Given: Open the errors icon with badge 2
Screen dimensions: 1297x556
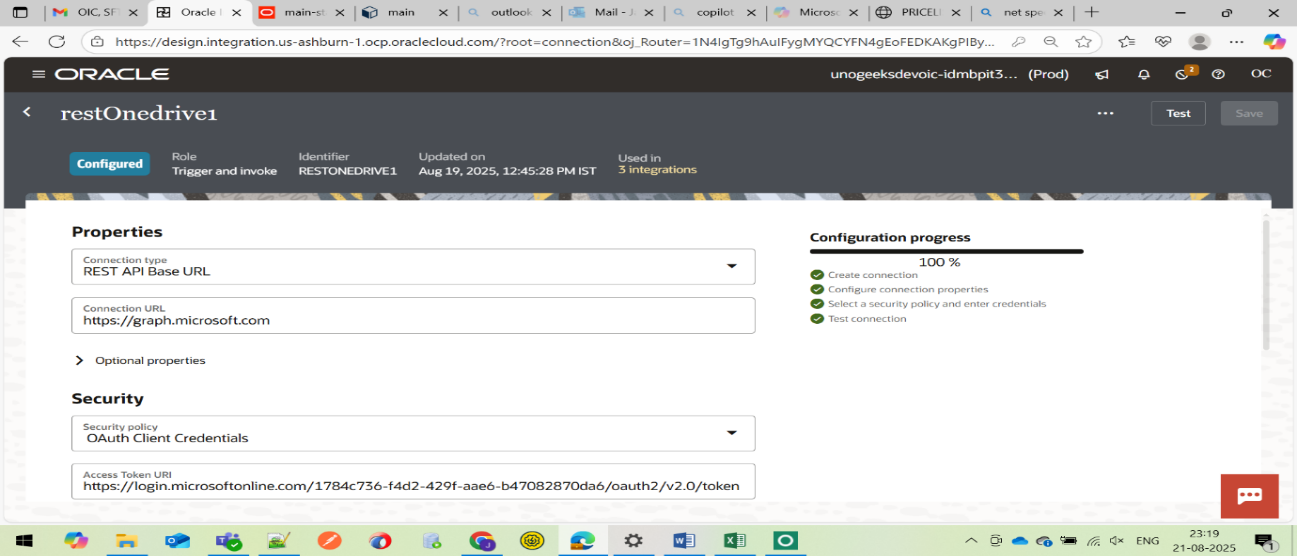Looking at the screenshot, I should pos(1185,74).
